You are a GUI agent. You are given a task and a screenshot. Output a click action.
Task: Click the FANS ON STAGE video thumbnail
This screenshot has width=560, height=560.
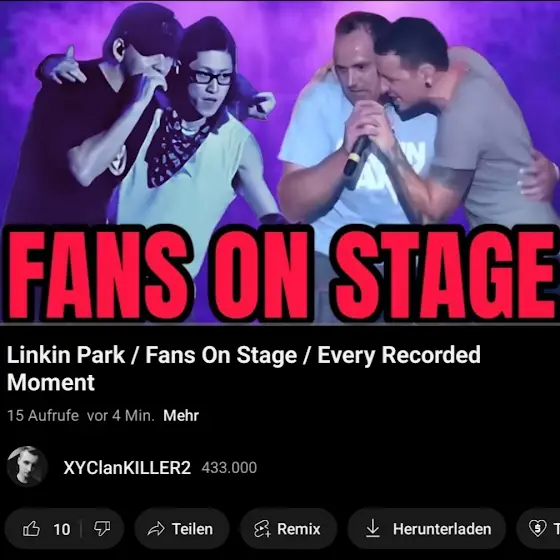tap(280, 162)
